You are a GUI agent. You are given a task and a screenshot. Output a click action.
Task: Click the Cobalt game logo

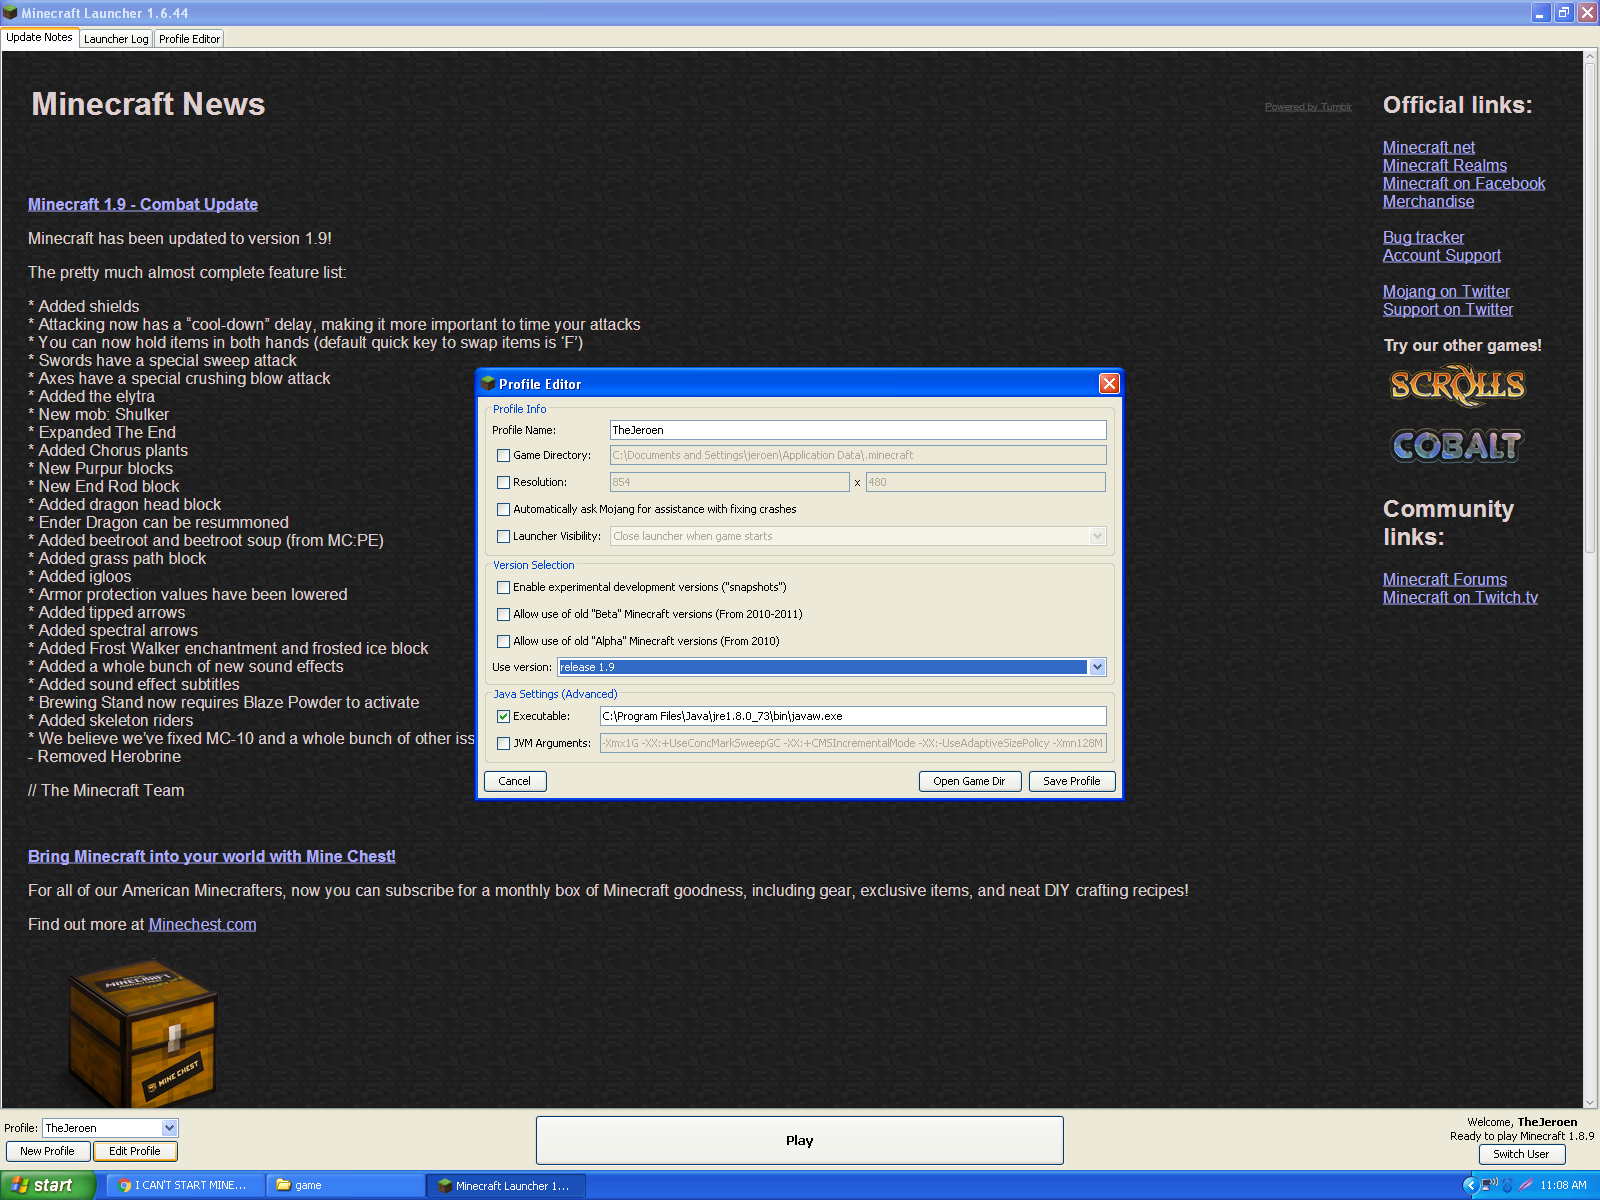(x=1457, y=445)
